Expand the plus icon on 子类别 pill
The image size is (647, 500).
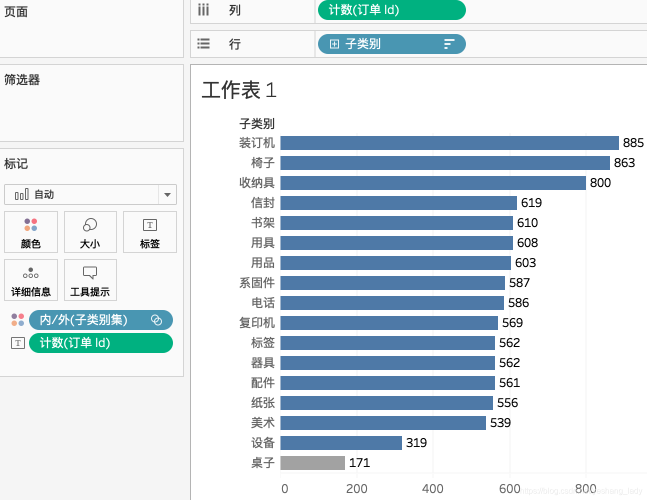point(334,44)
